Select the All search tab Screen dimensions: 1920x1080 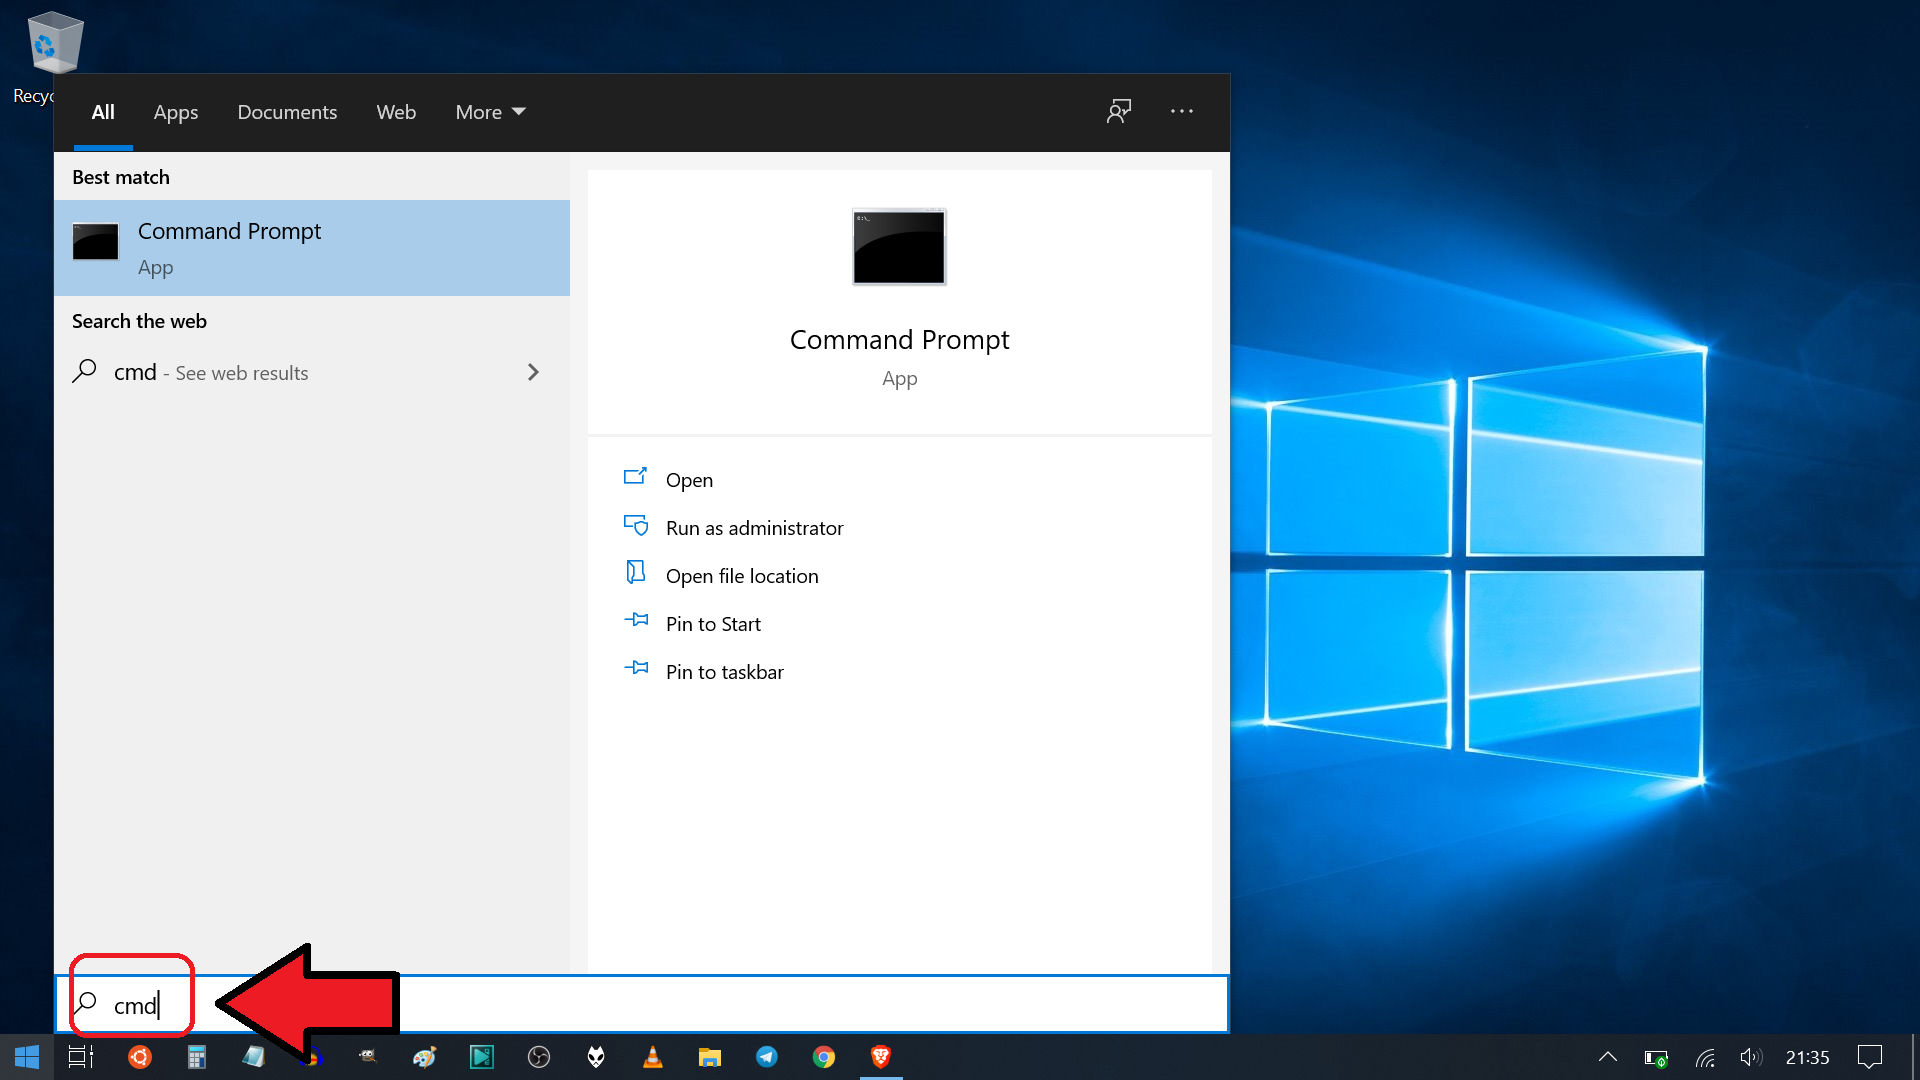103,112
